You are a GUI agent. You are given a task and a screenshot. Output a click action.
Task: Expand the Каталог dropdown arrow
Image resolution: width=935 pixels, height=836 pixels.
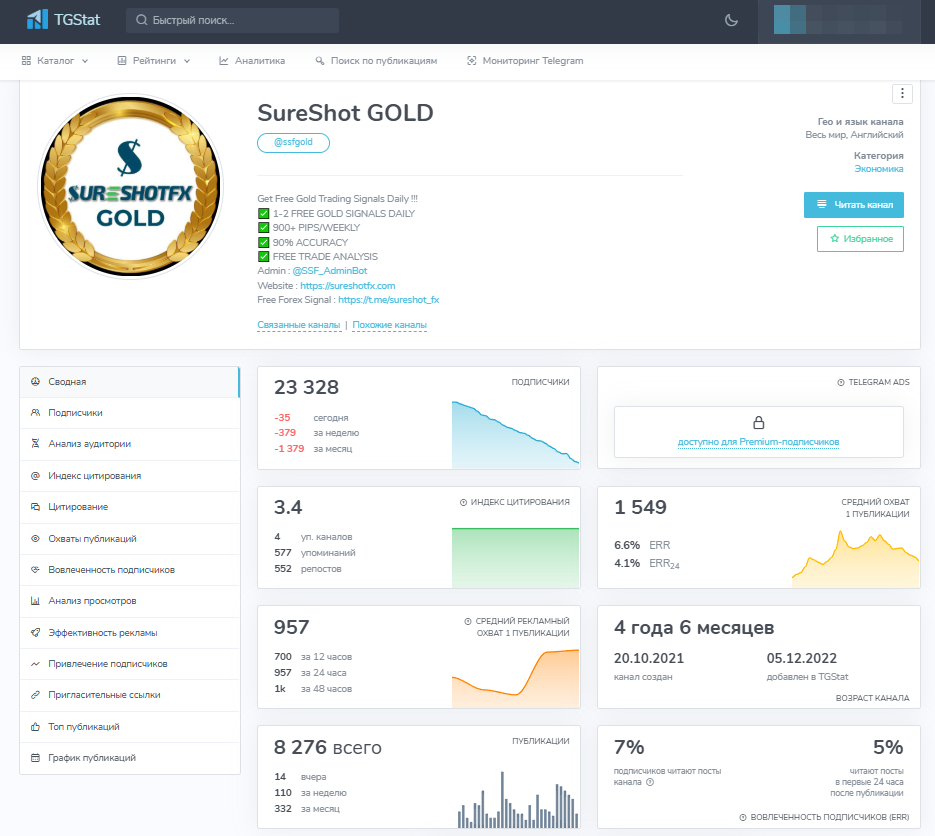coord(85,61)
